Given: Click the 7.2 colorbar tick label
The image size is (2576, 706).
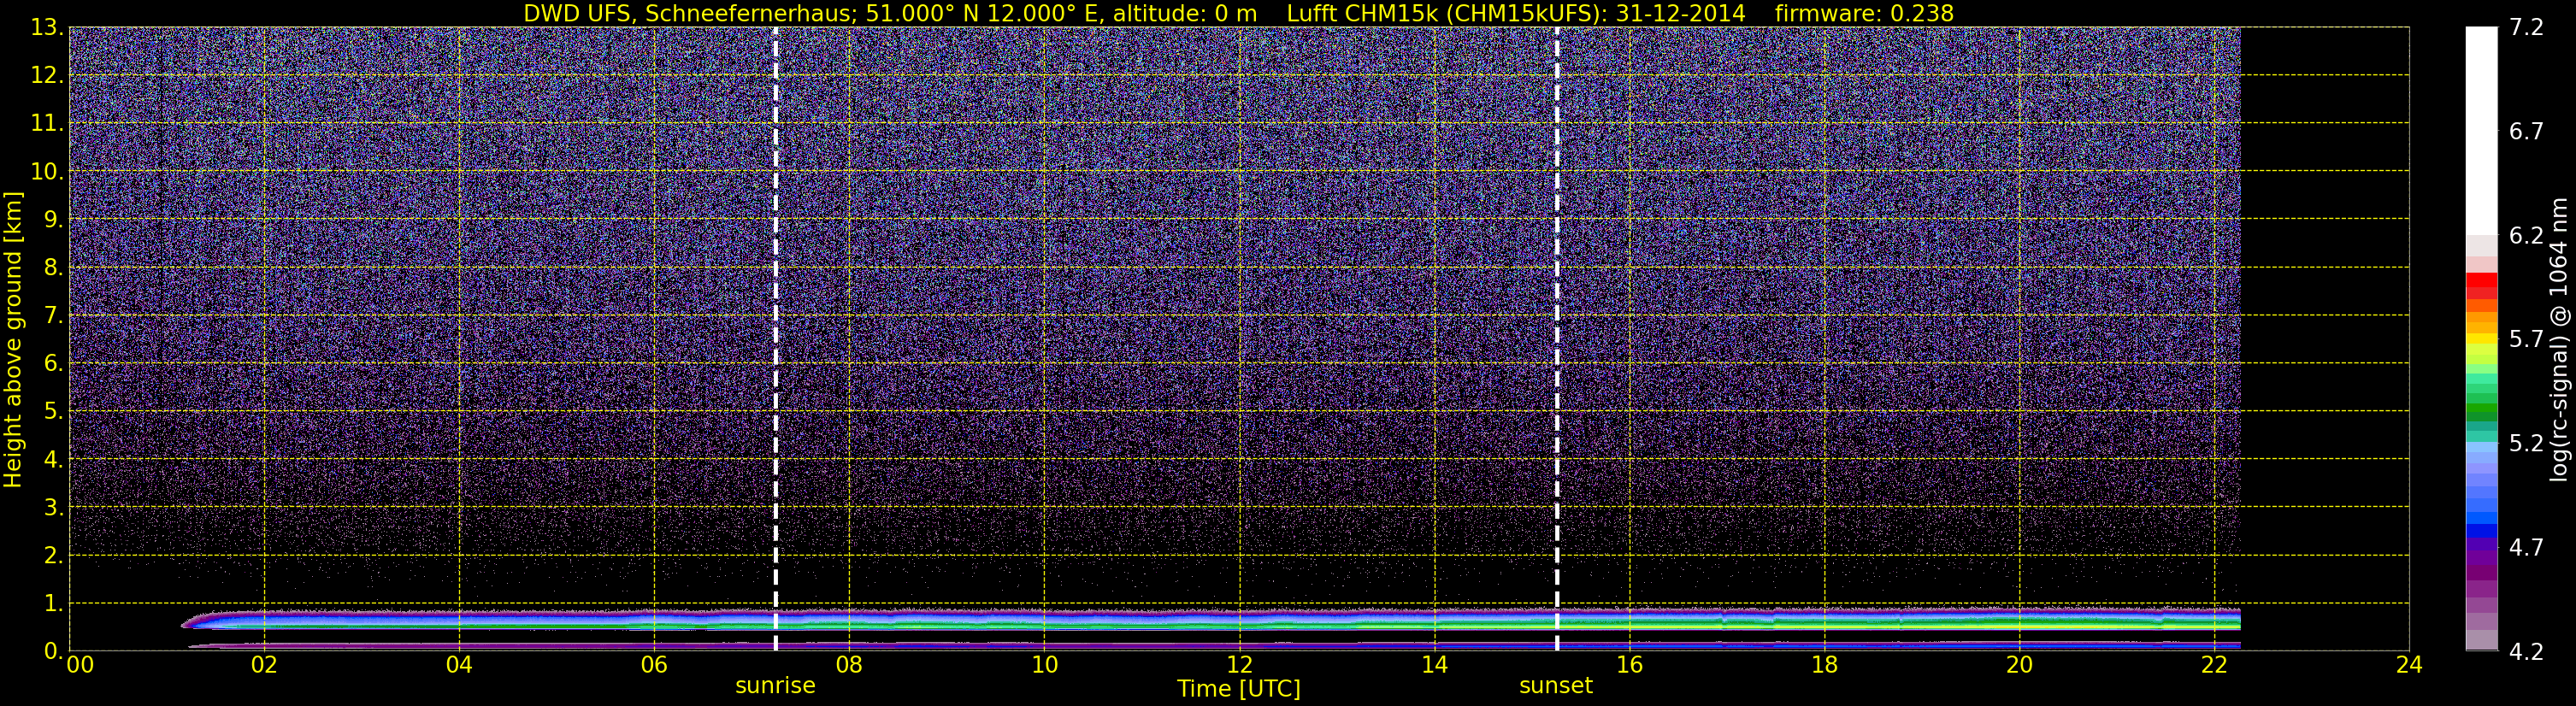Looking at the screenshot, I should [2526, 28].
